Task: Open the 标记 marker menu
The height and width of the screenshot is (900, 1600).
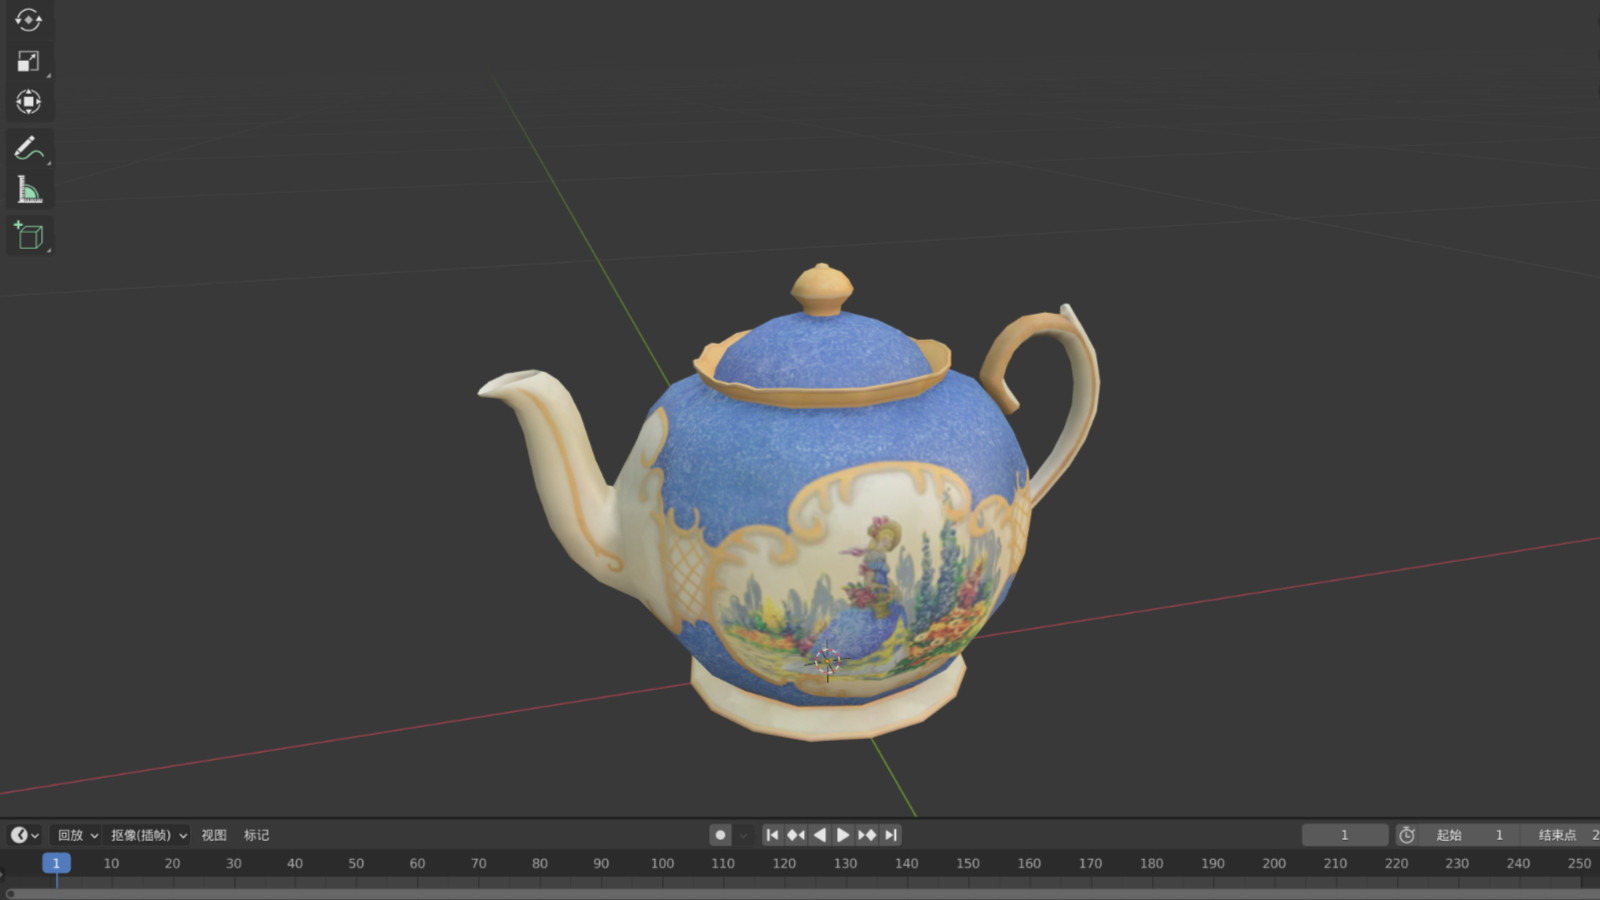Action: [256, 835]
